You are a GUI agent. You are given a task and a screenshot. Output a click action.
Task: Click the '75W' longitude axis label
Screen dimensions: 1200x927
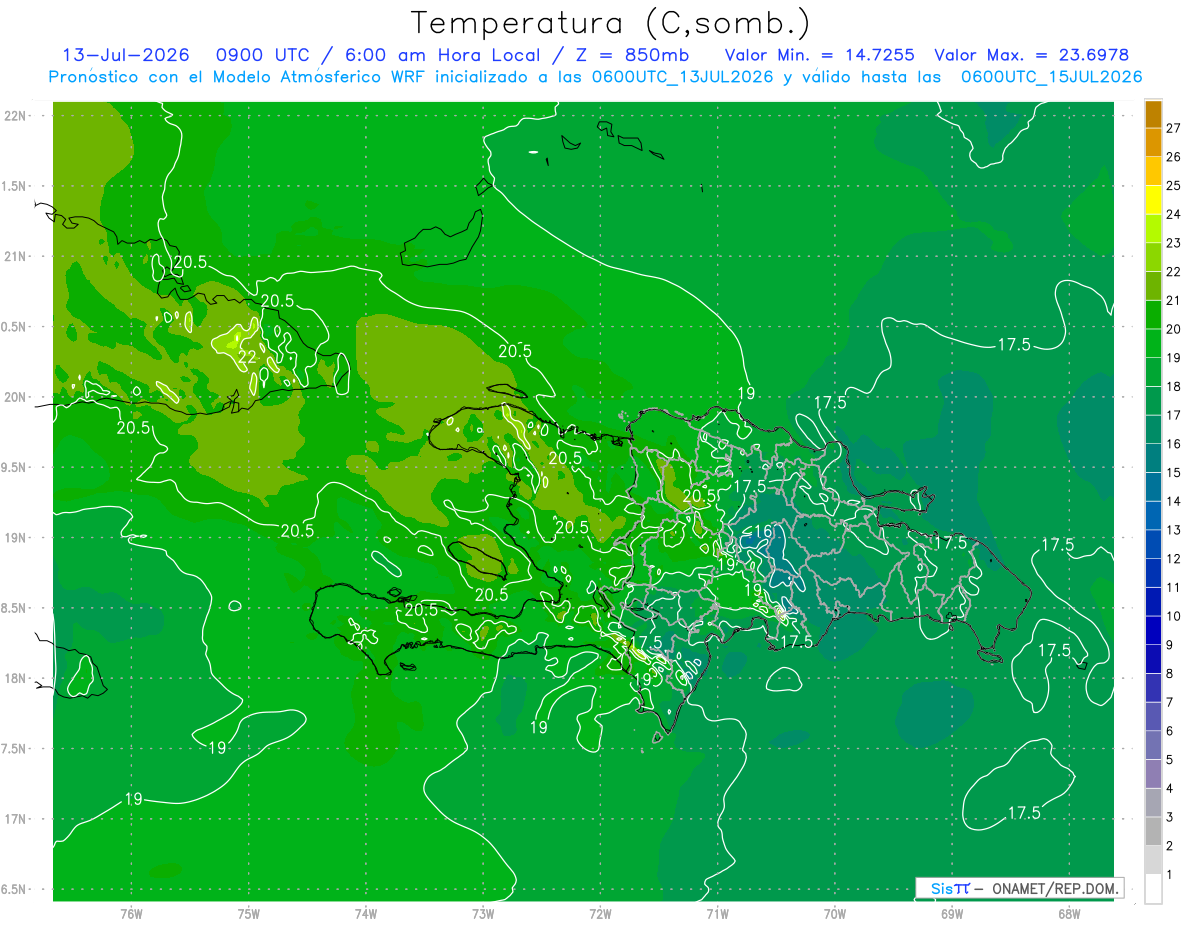click(x=249, y=914)
